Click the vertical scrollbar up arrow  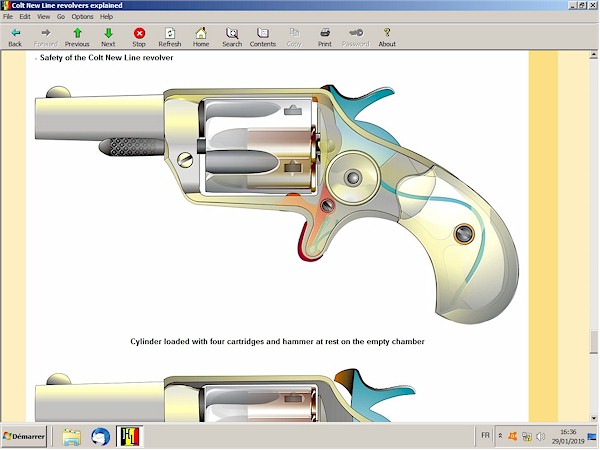tap(593, 55)
